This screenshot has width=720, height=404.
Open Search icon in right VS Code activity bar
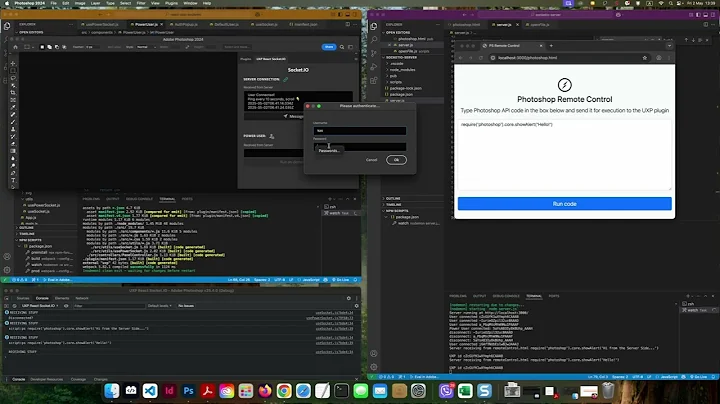[x=374, y=39]
